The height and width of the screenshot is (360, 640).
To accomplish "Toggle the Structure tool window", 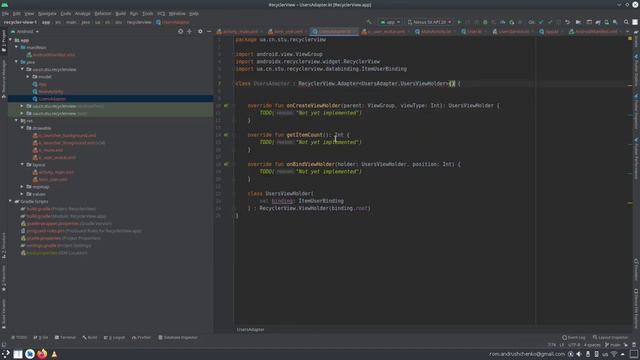I will (x=4, y=245).
